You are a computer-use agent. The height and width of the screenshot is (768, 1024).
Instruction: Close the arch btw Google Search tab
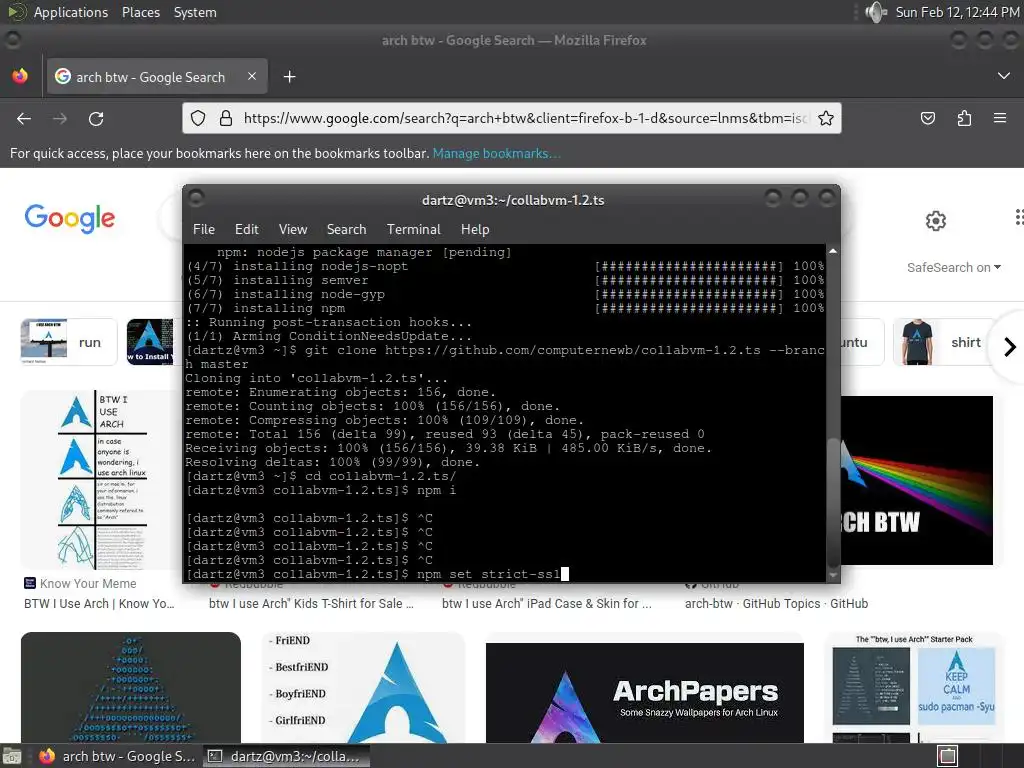[x=251, y=76]
